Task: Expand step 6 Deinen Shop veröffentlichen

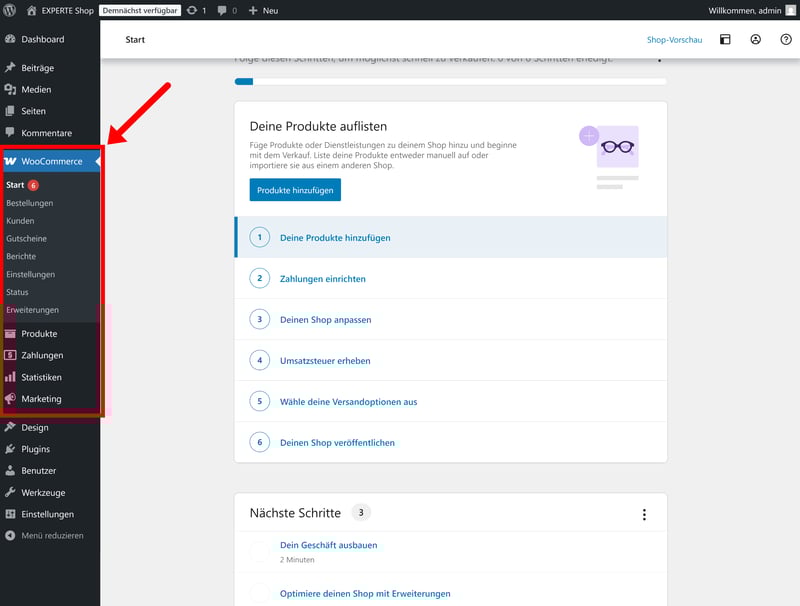Action: click(x=337, y=442)
